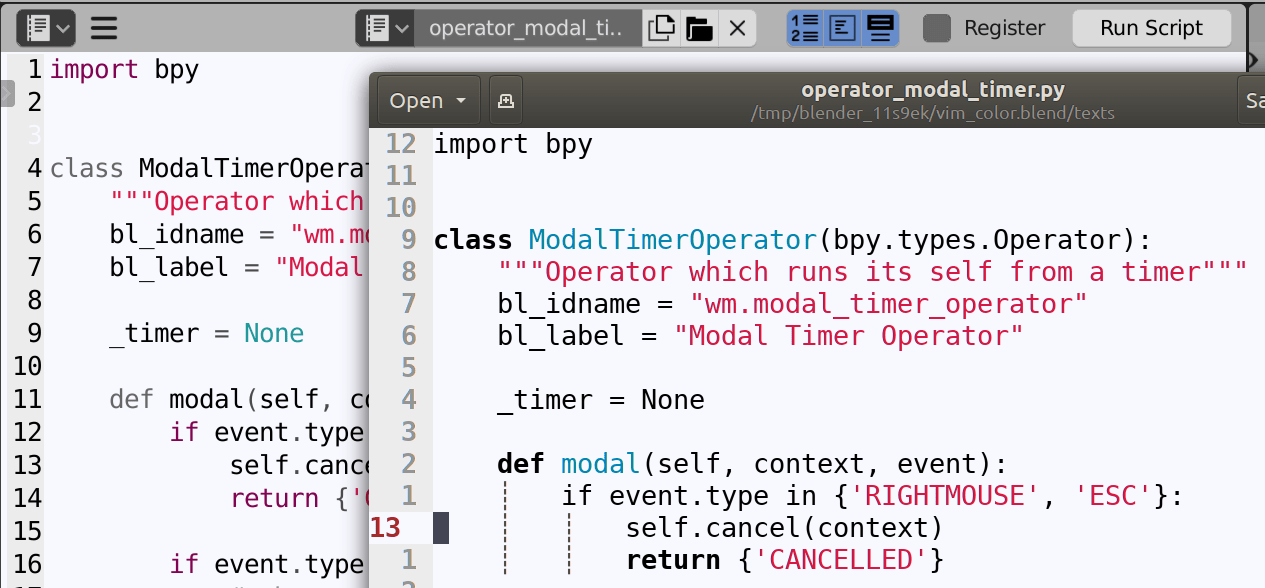Click the editor type selector icon top-left
The width and height of the screenshot is (1265, 588).
click(x=38, y=27)
